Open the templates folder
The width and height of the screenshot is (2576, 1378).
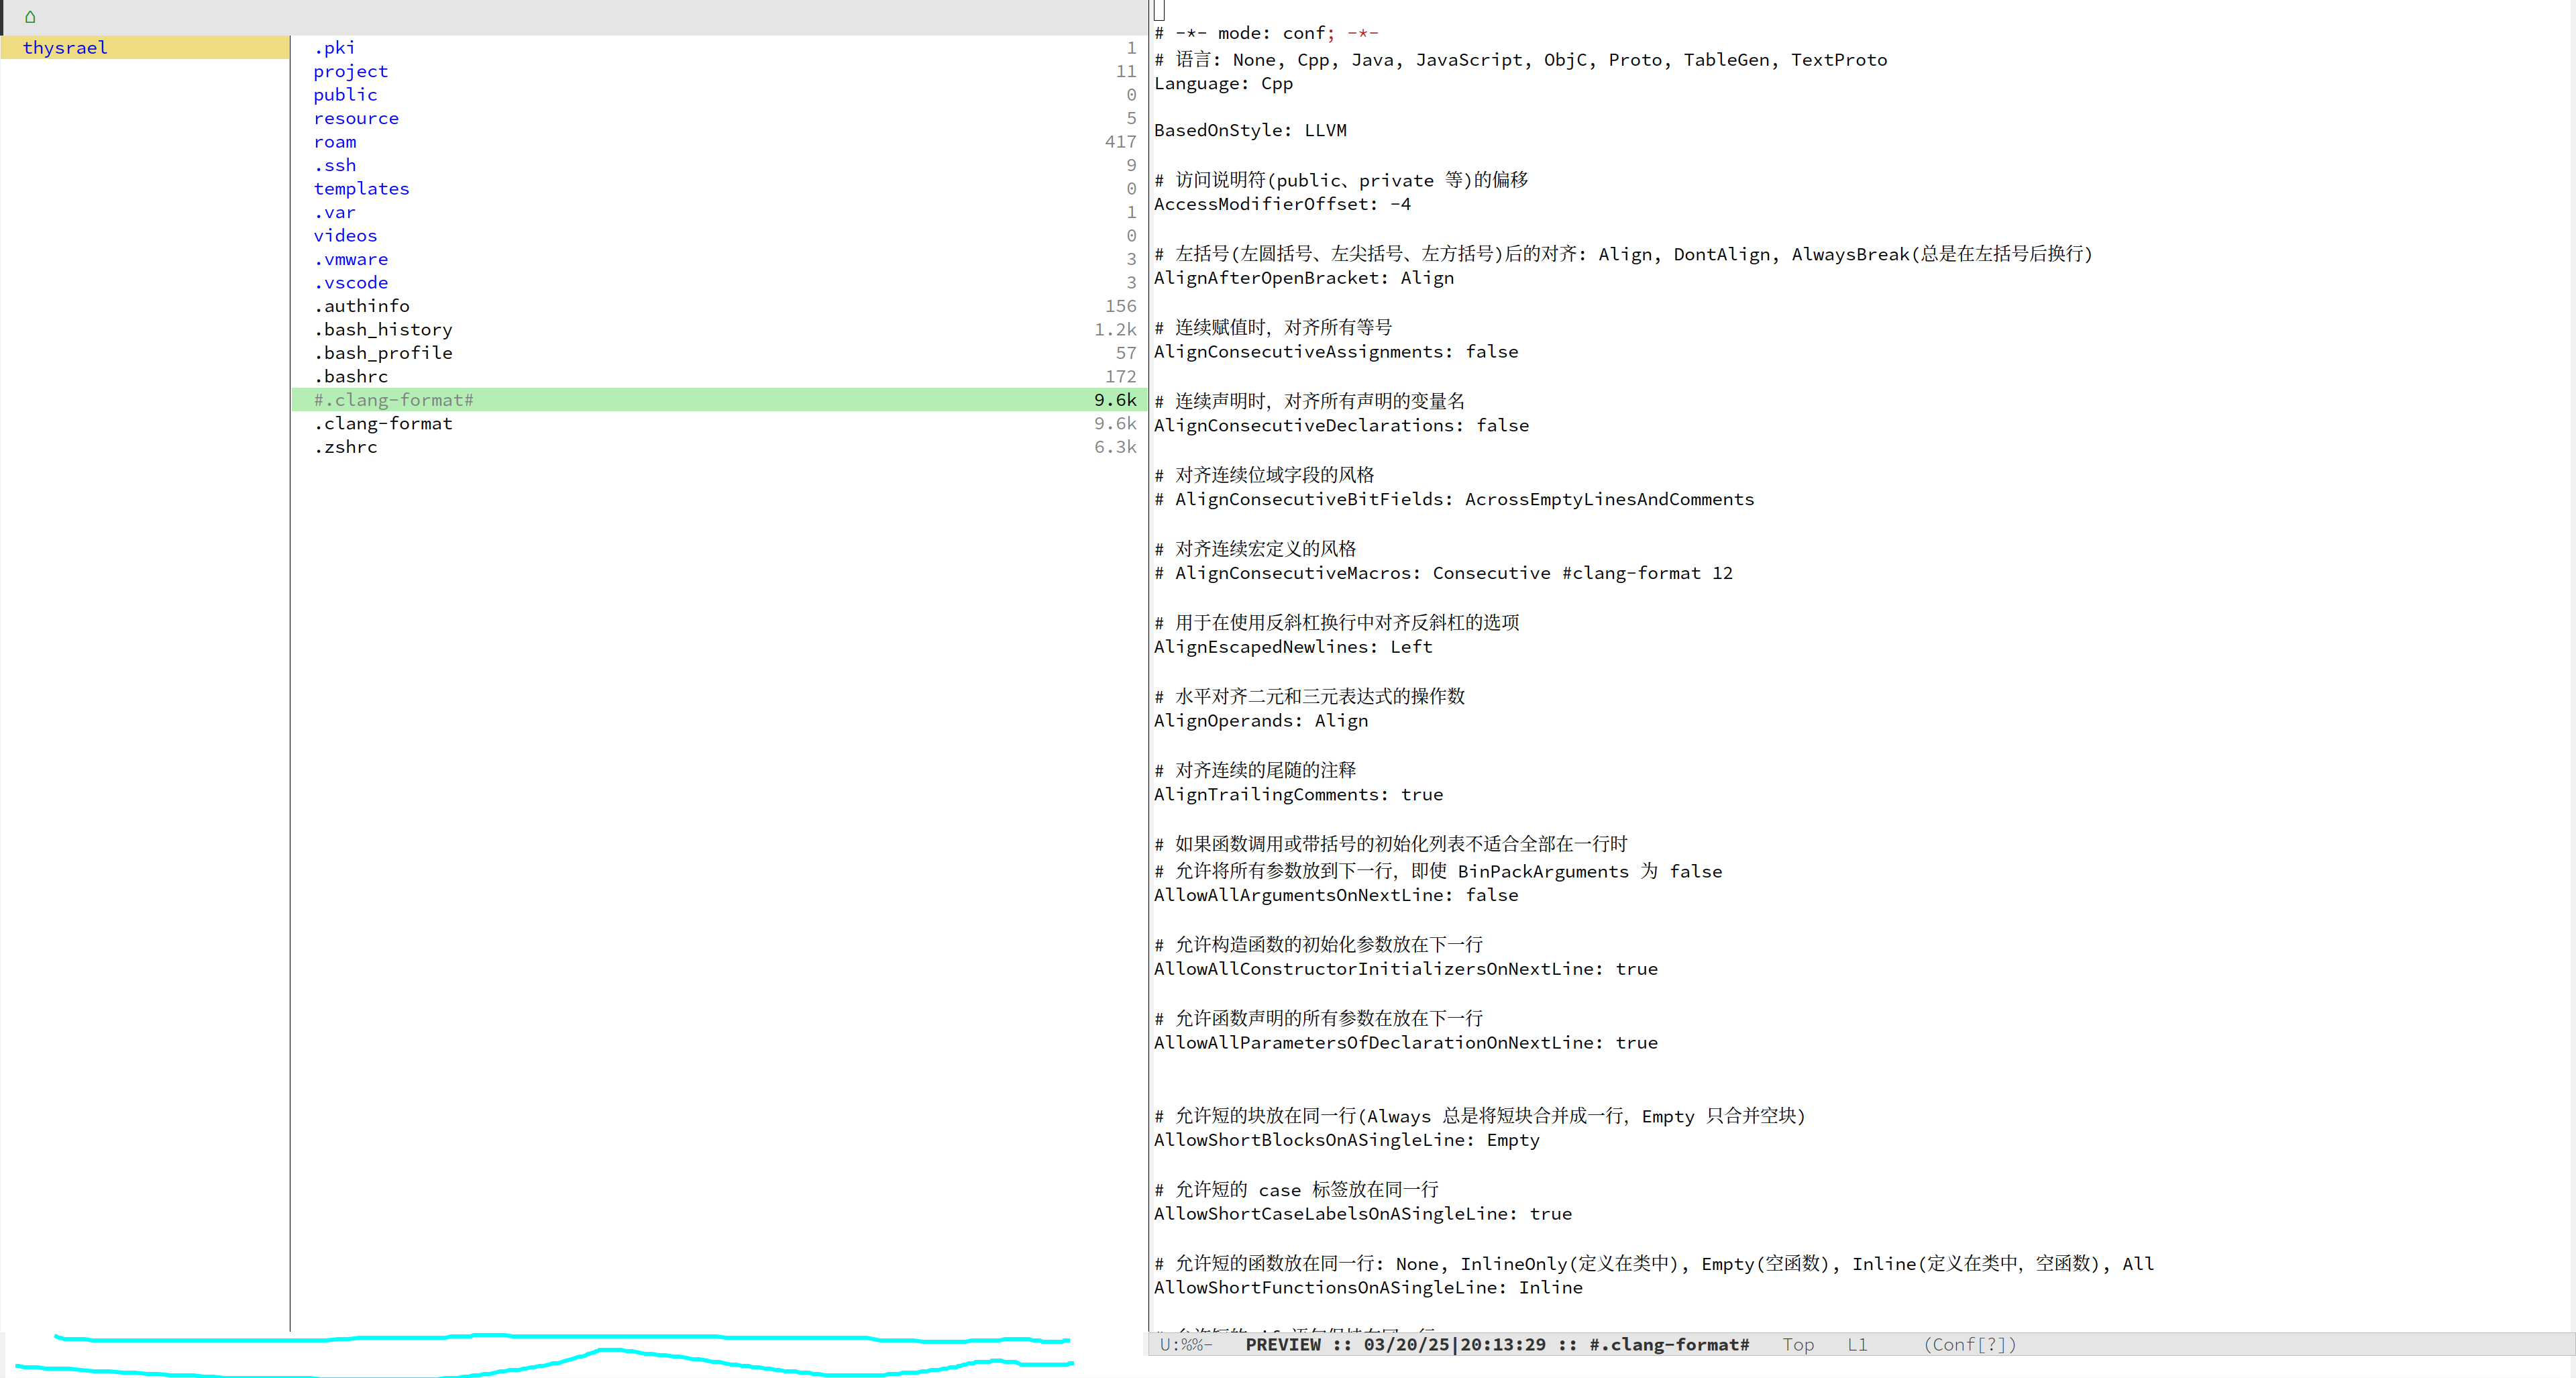point(361,189)
